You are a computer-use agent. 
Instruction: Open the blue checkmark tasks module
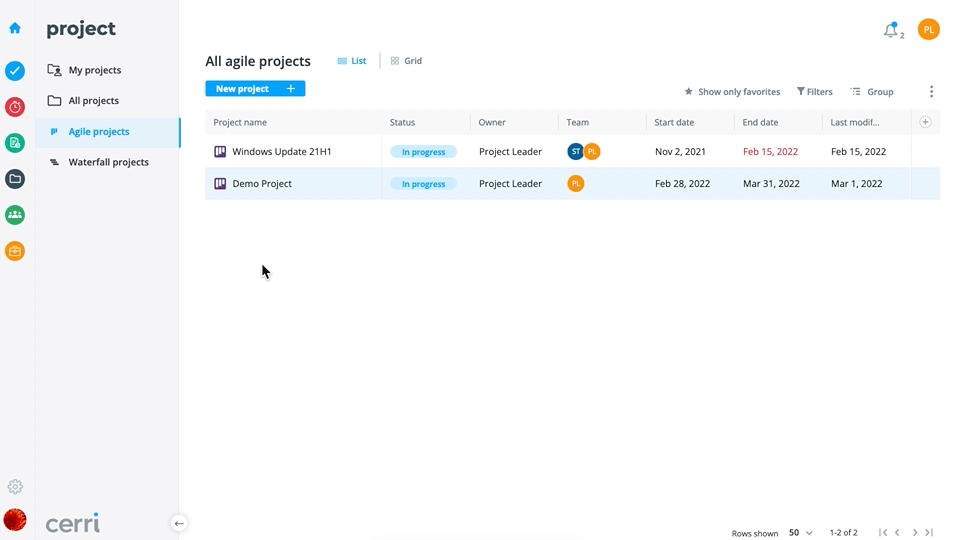click(15, 71)
